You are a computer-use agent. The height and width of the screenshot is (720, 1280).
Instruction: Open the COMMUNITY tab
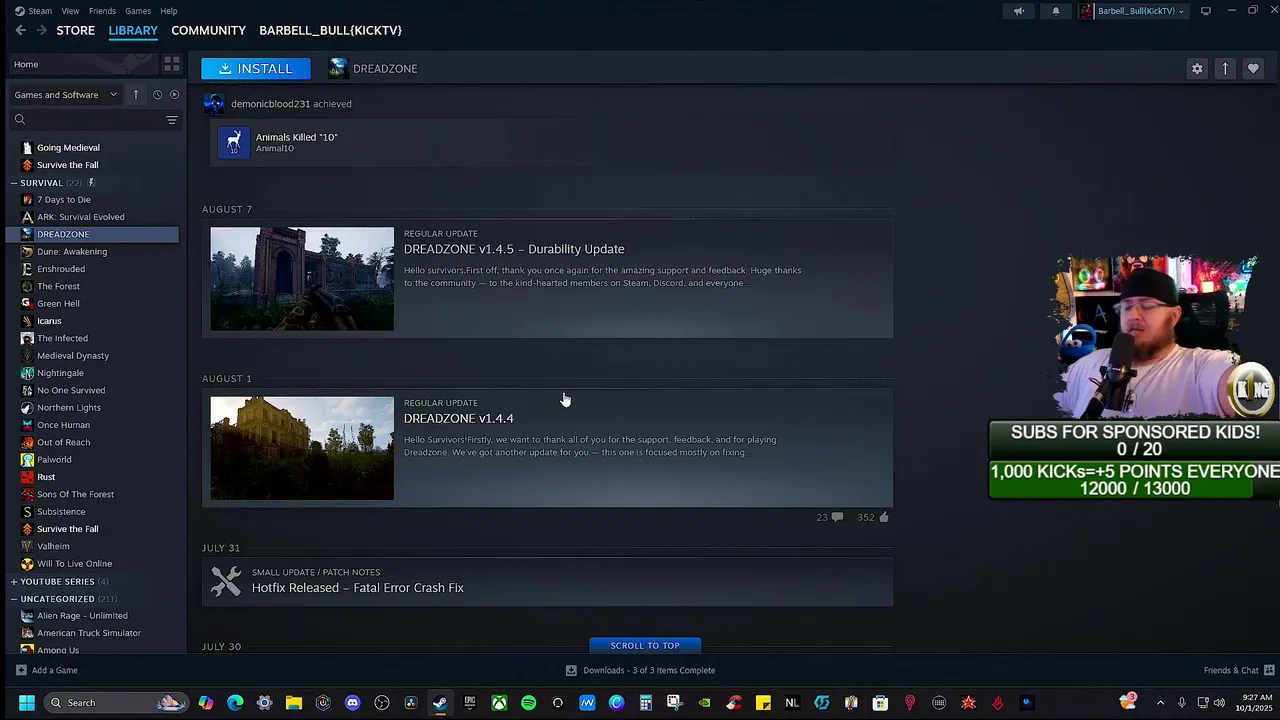point(208,31)
